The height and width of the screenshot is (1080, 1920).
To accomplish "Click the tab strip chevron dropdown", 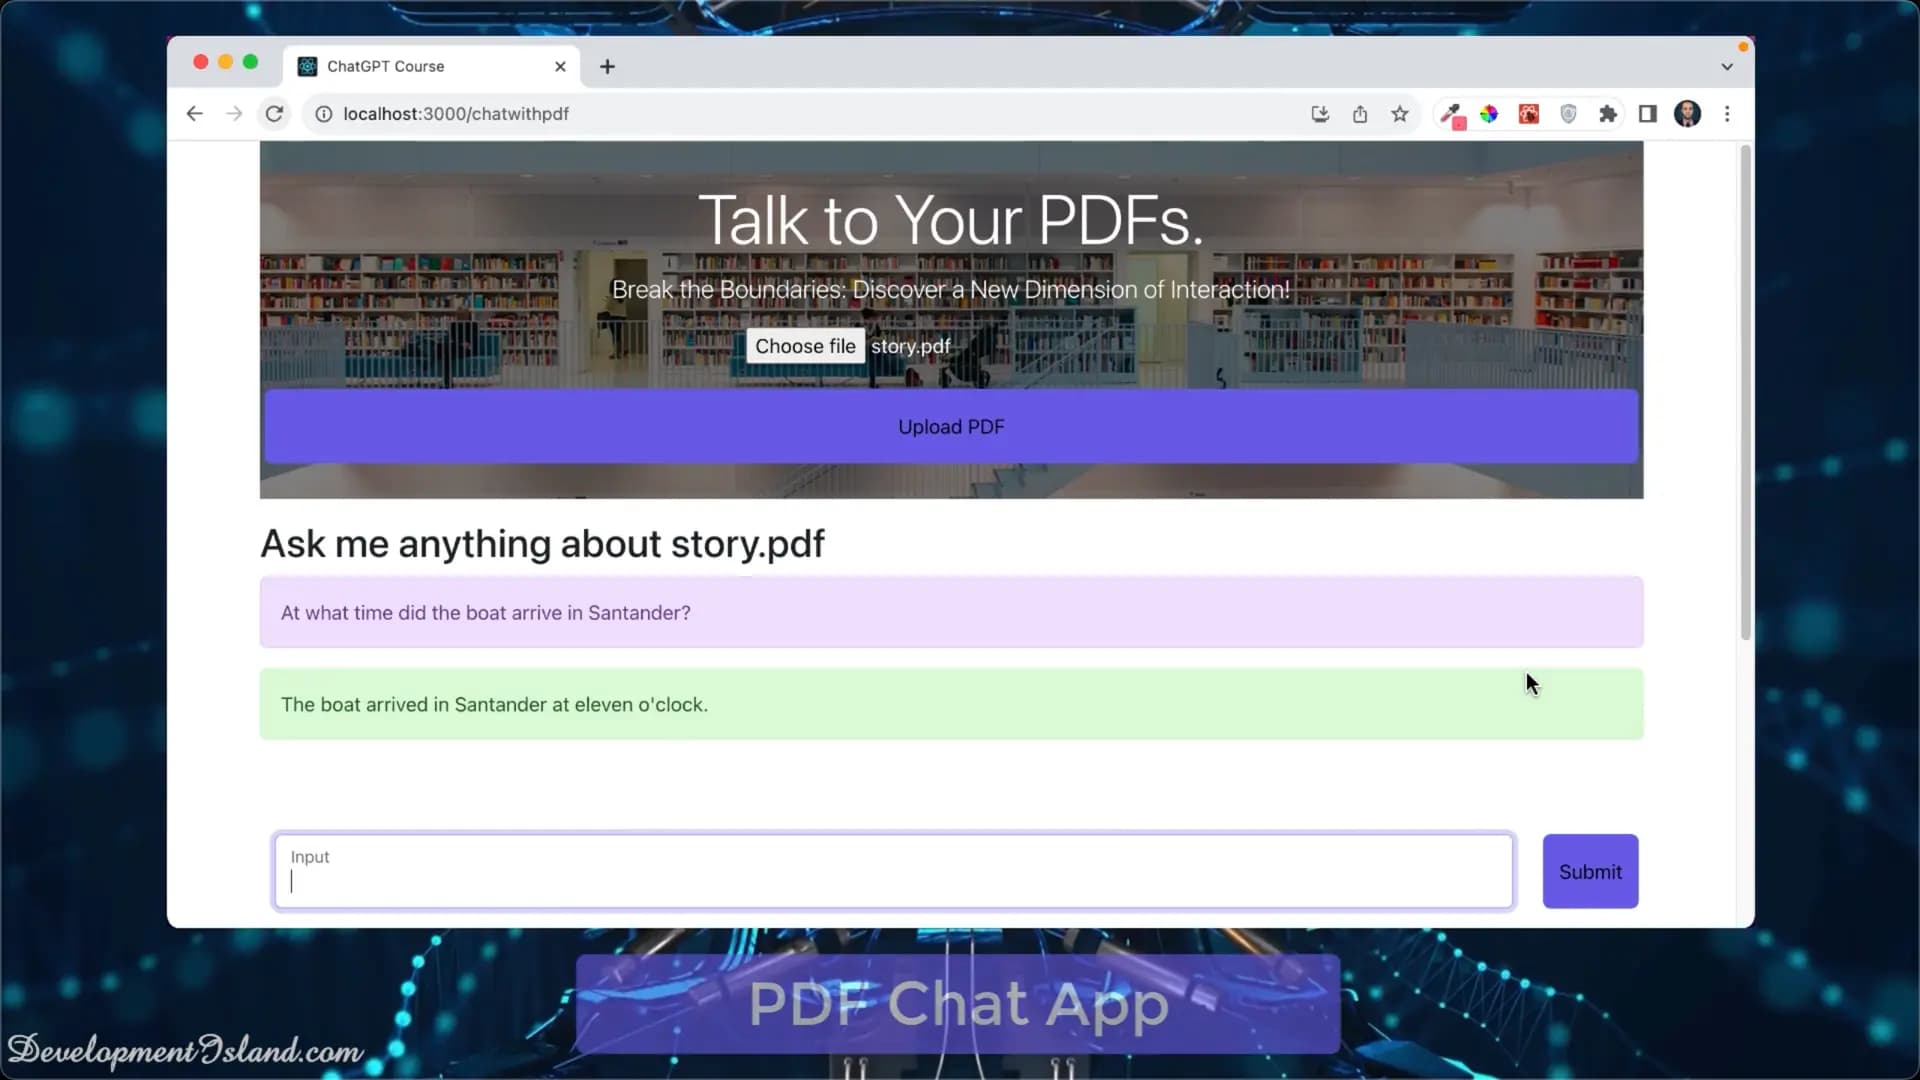I will click(x=1725, y=66).
